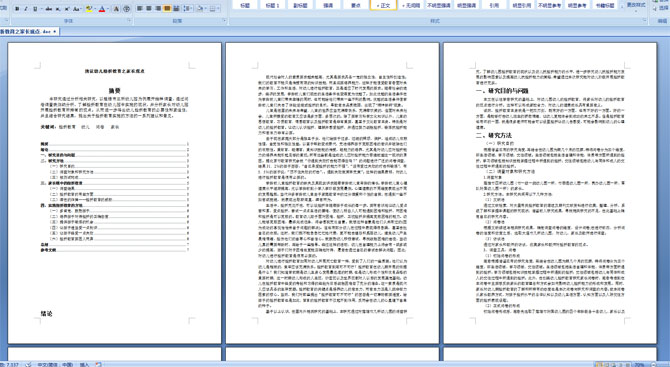Open the line spacing dropdown
Image resolution: width=670 pixels, height=367 pixels.
188,9
